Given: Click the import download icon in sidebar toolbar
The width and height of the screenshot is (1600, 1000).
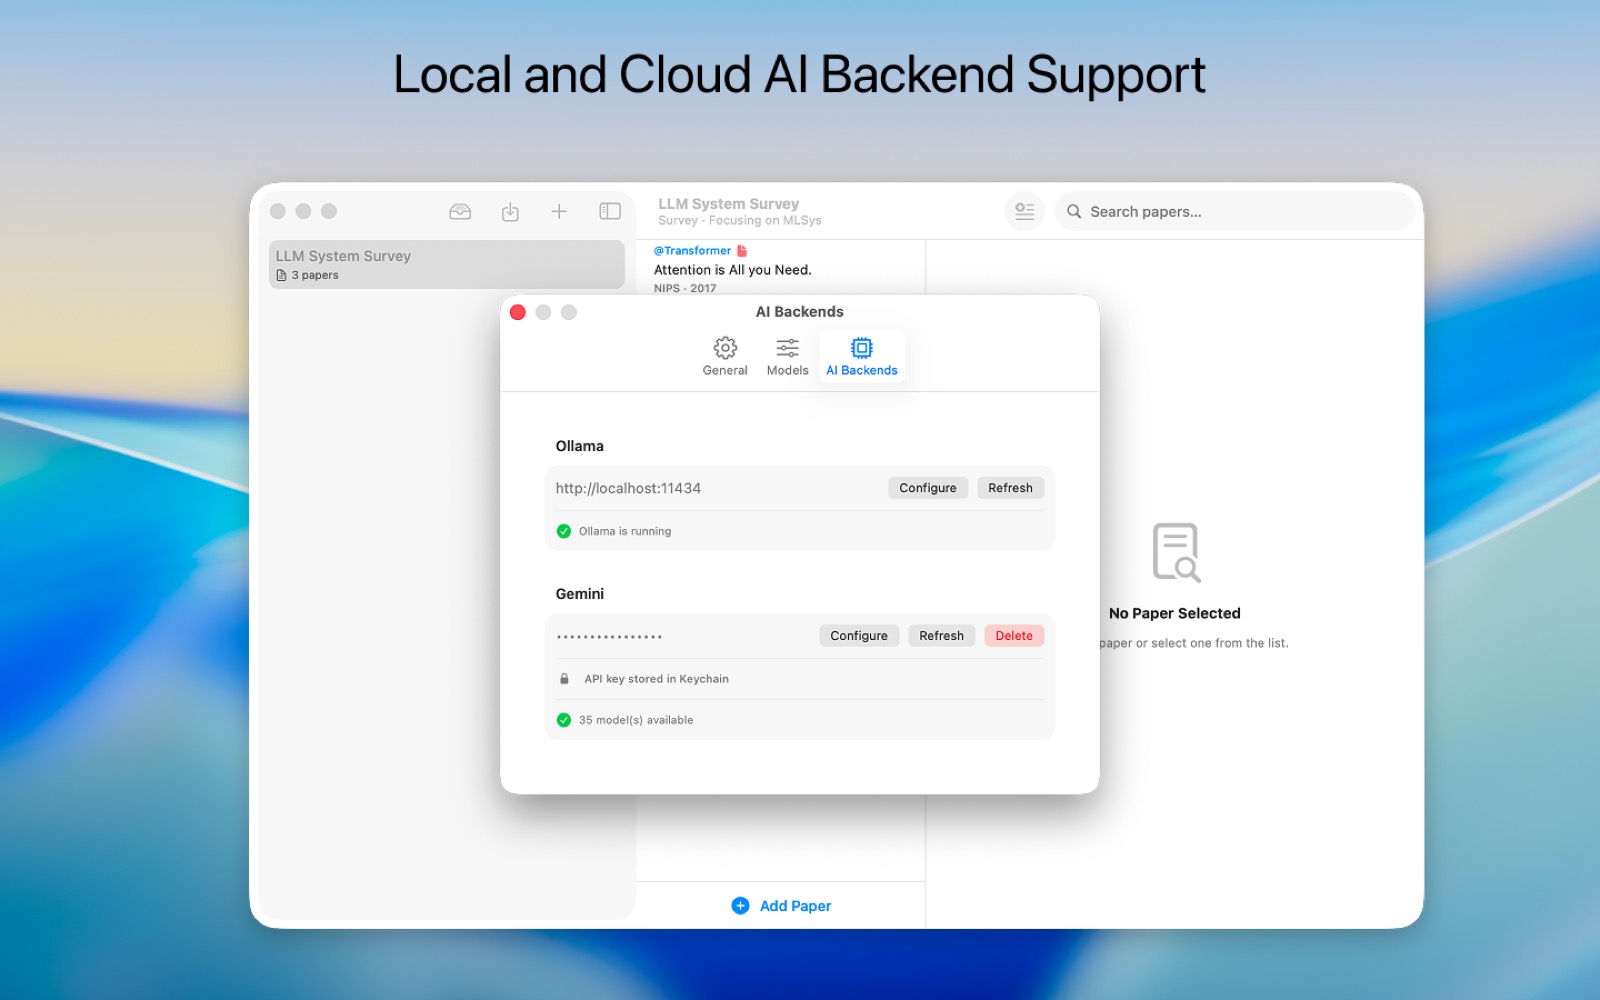Looking at the screenshot, I should [510, 212].
